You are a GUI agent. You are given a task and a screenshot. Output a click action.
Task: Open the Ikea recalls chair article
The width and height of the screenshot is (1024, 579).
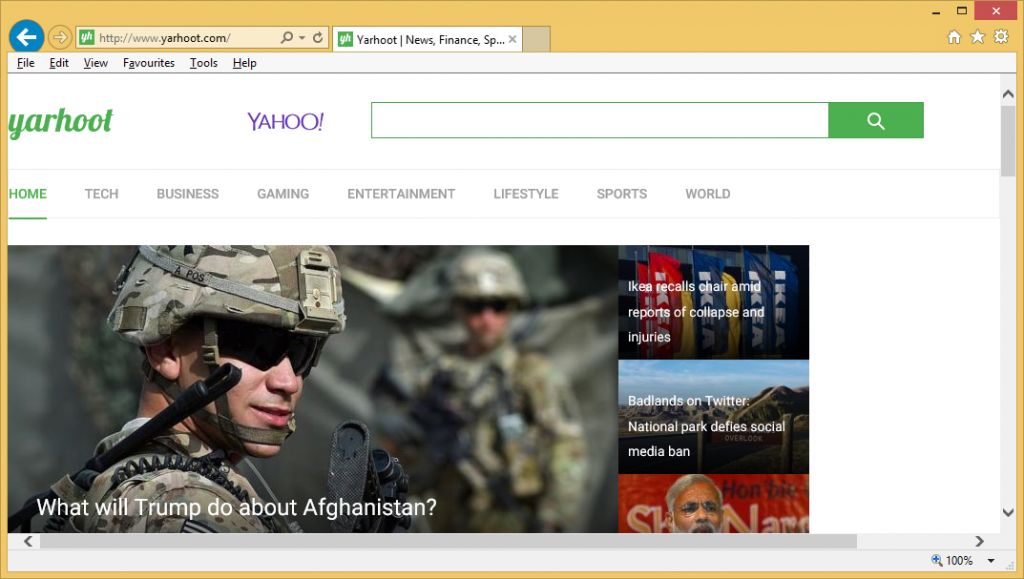coord(713,302)
